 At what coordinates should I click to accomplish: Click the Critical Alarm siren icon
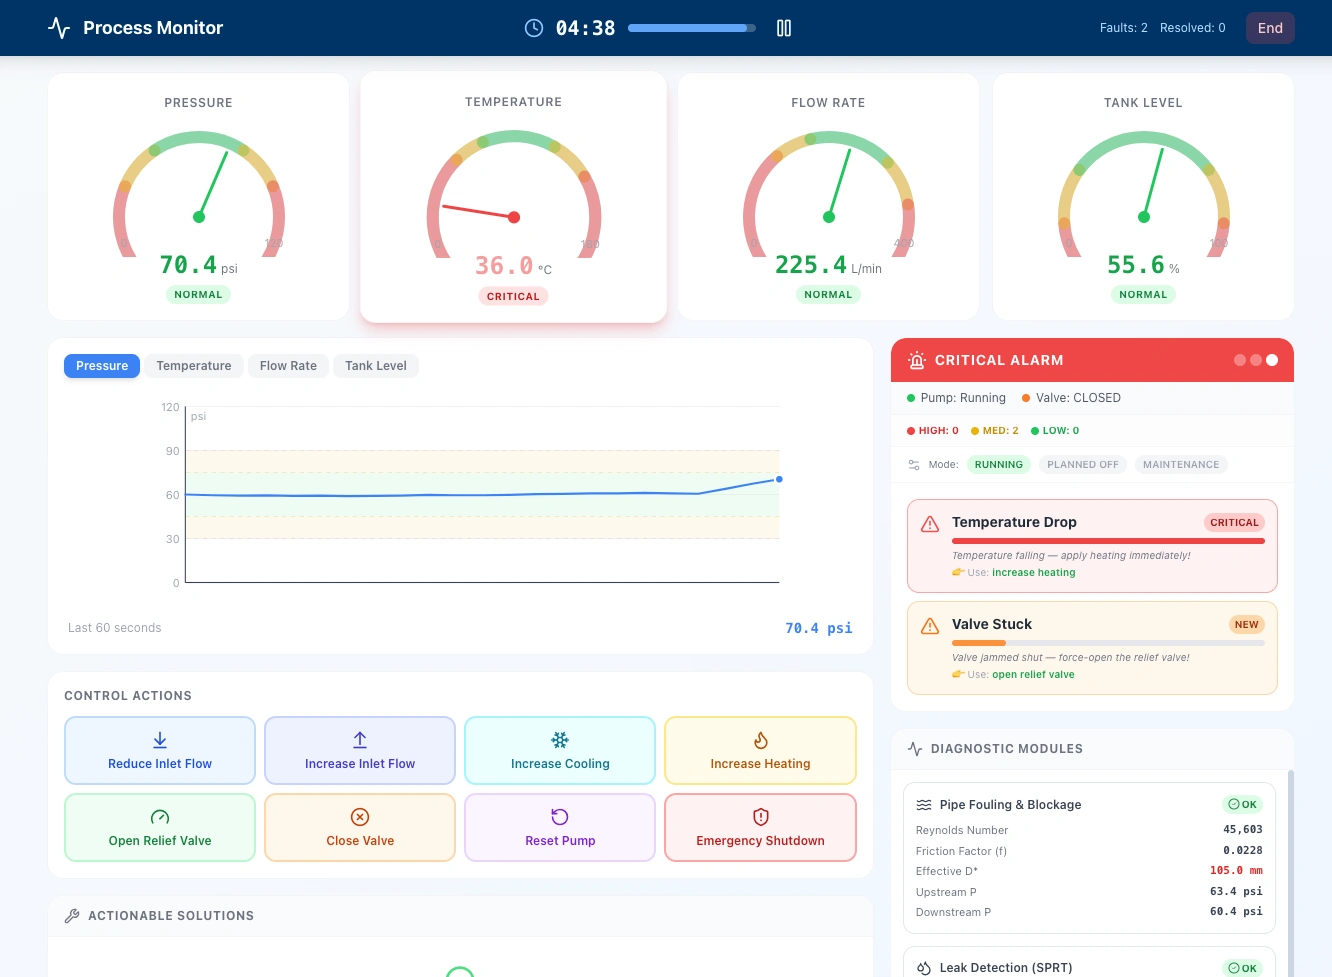(x=916, y=360)
